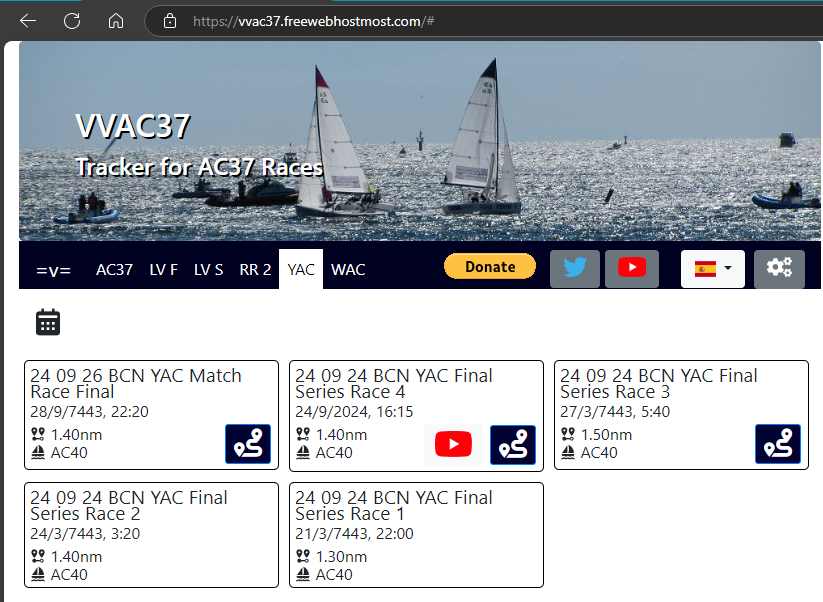The image size is (823, 602).
Task: Open the Twitter link button
Action: point(575,268)
